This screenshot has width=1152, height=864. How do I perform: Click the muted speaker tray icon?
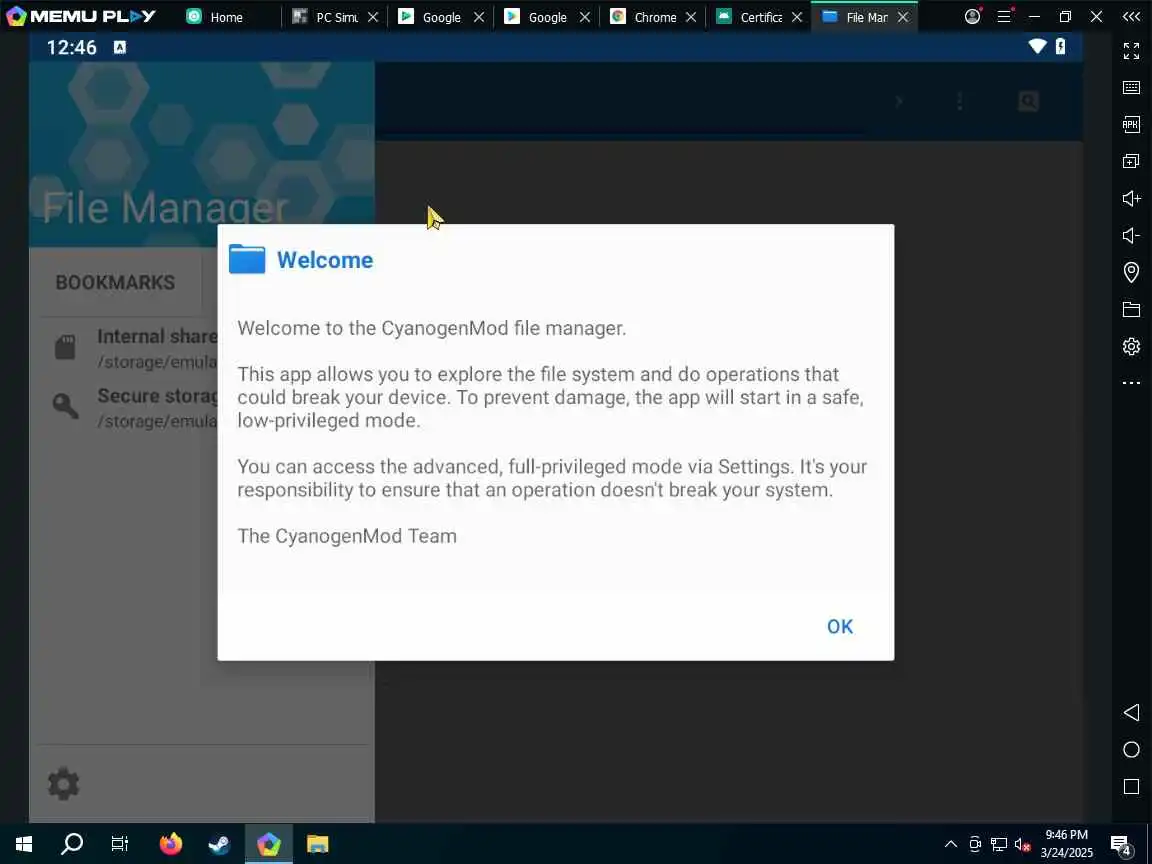tap(1022, 844)
